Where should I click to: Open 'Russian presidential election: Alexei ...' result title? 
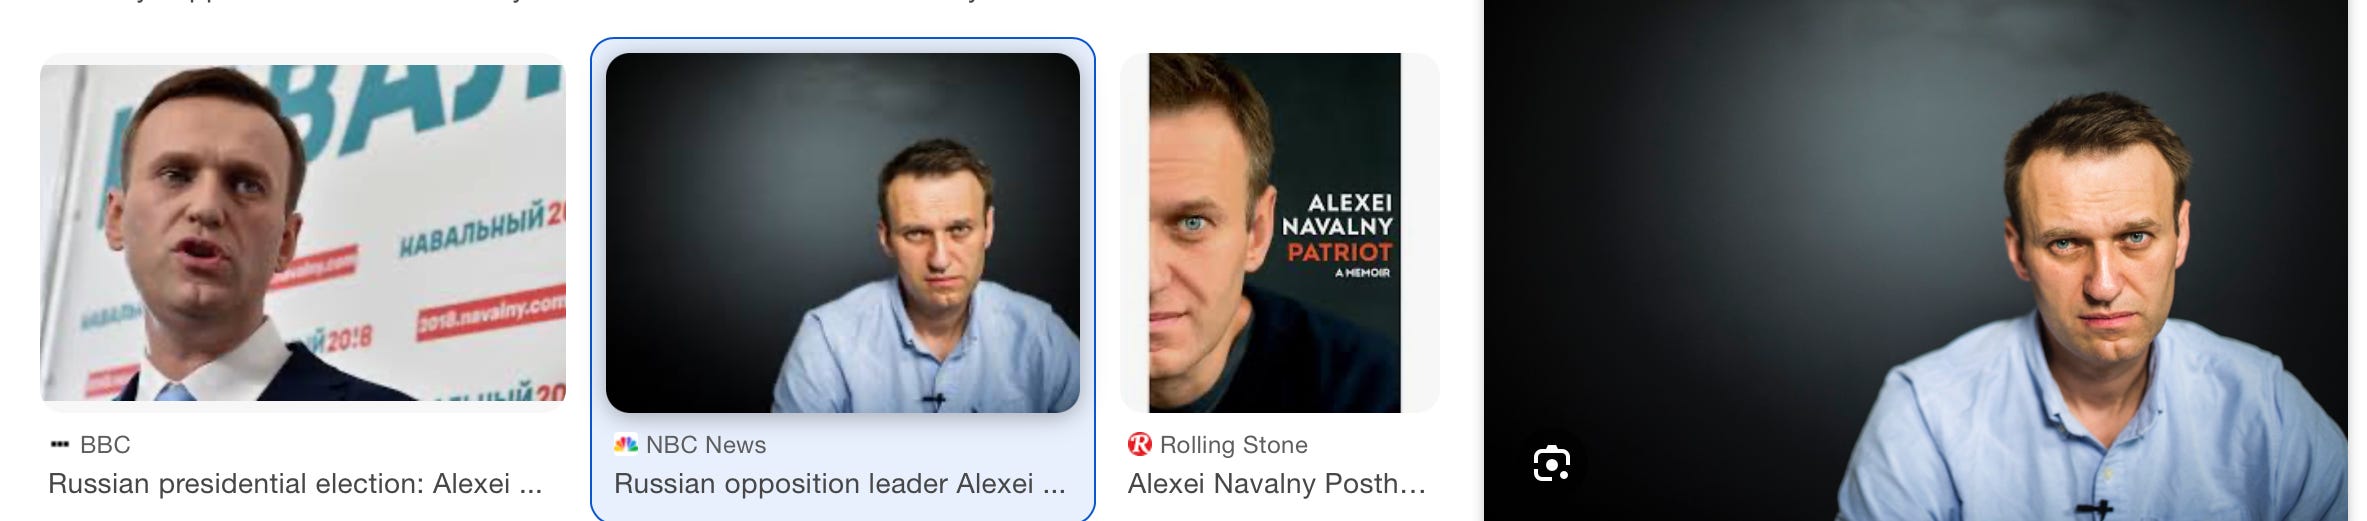[x=295, y=484]
